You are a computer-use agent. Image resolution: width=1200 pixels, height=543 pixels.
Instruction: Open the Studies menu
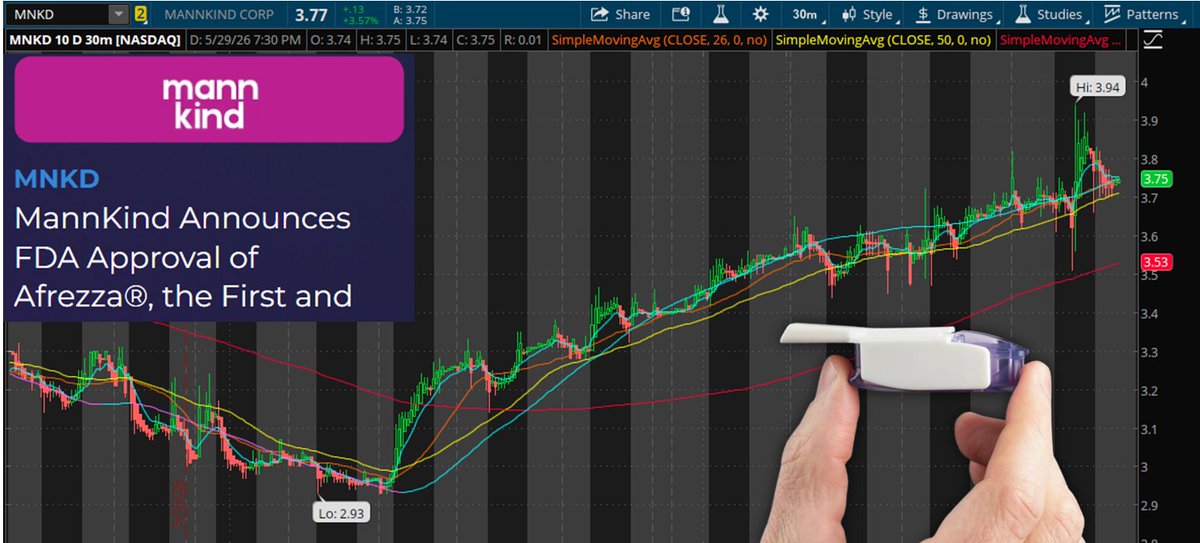pyautogui.click(x=1051, y=14)
